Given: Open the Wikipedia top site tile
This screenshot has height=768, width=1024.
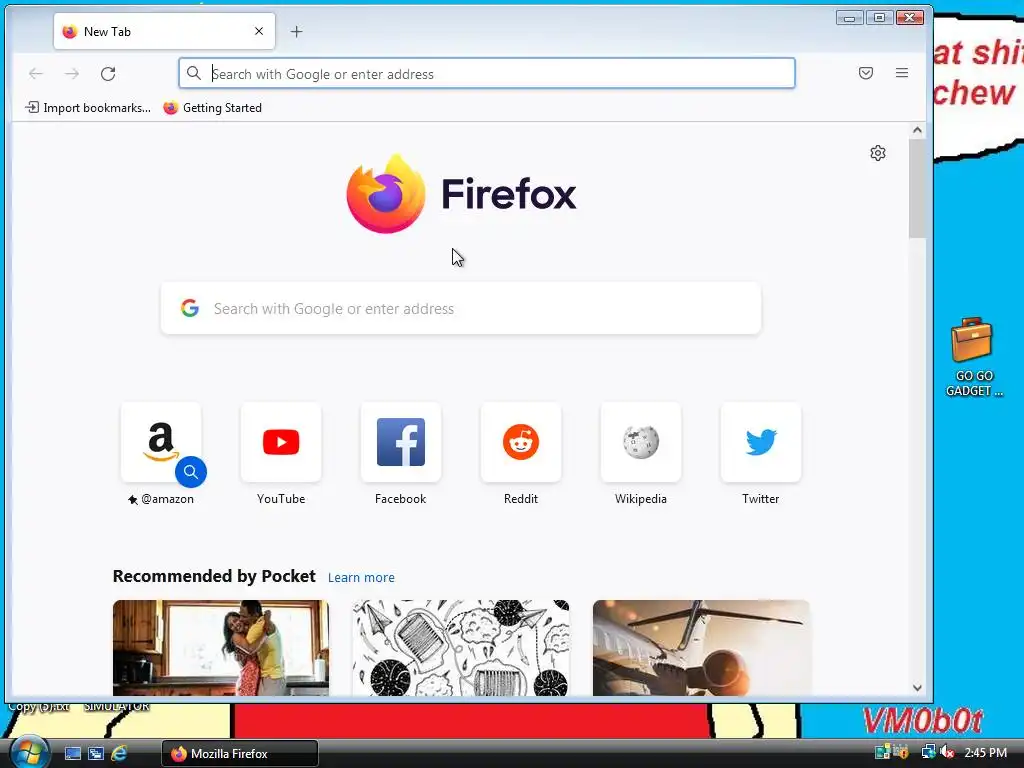Looking at the screenshot, I should click(x=641, y=442).
